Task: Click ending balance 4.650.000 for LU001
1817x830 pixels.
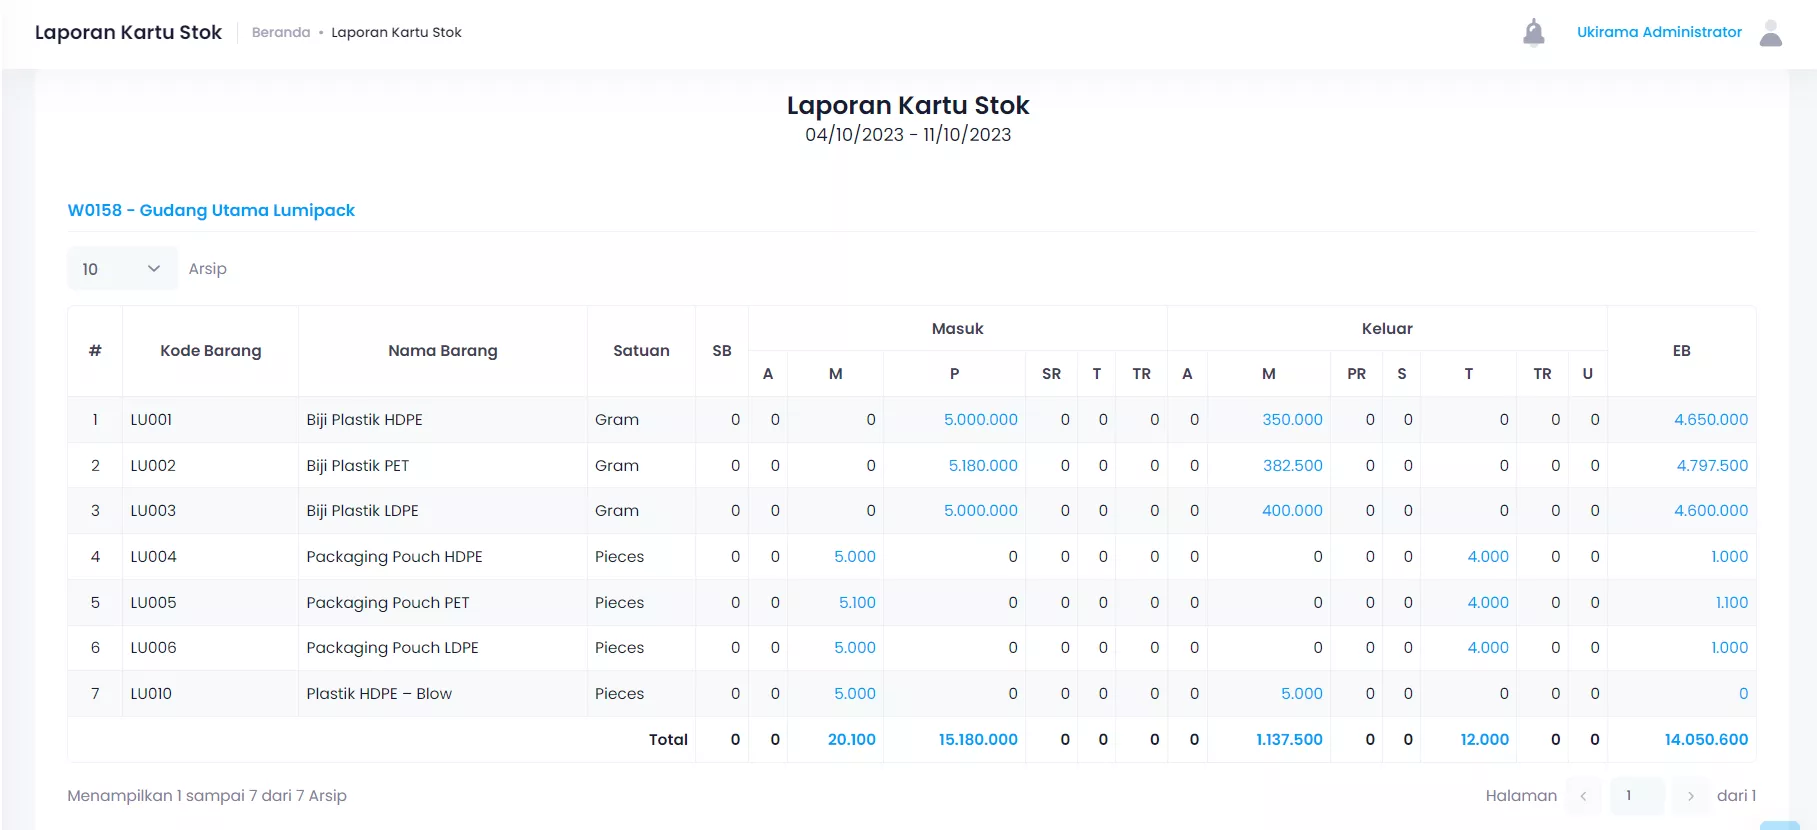Action: (x=1710, y=420)
